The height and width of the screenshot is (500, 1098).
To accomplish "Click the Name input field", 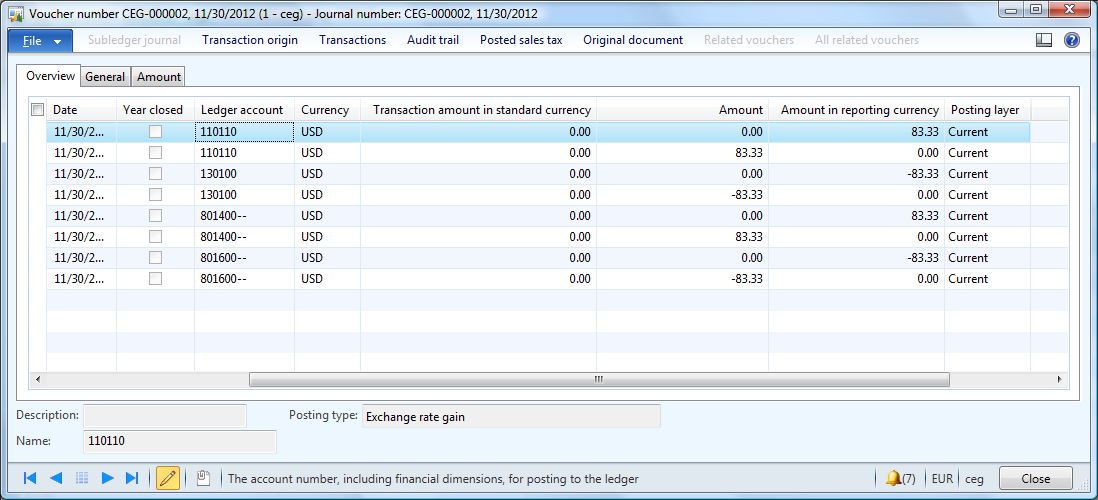I will [180, 441].
